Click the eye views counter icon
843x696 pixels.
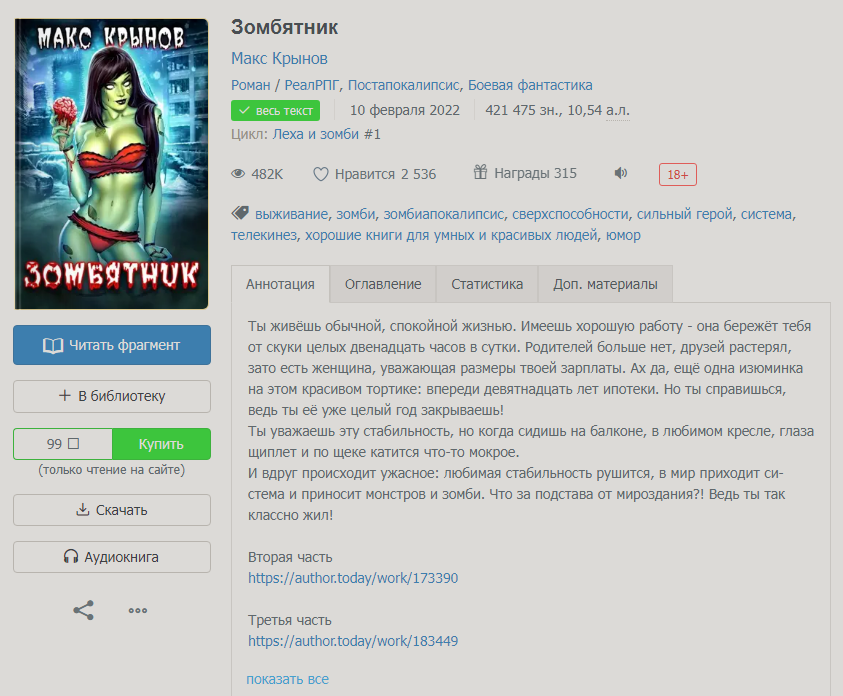tap(238, 174)
